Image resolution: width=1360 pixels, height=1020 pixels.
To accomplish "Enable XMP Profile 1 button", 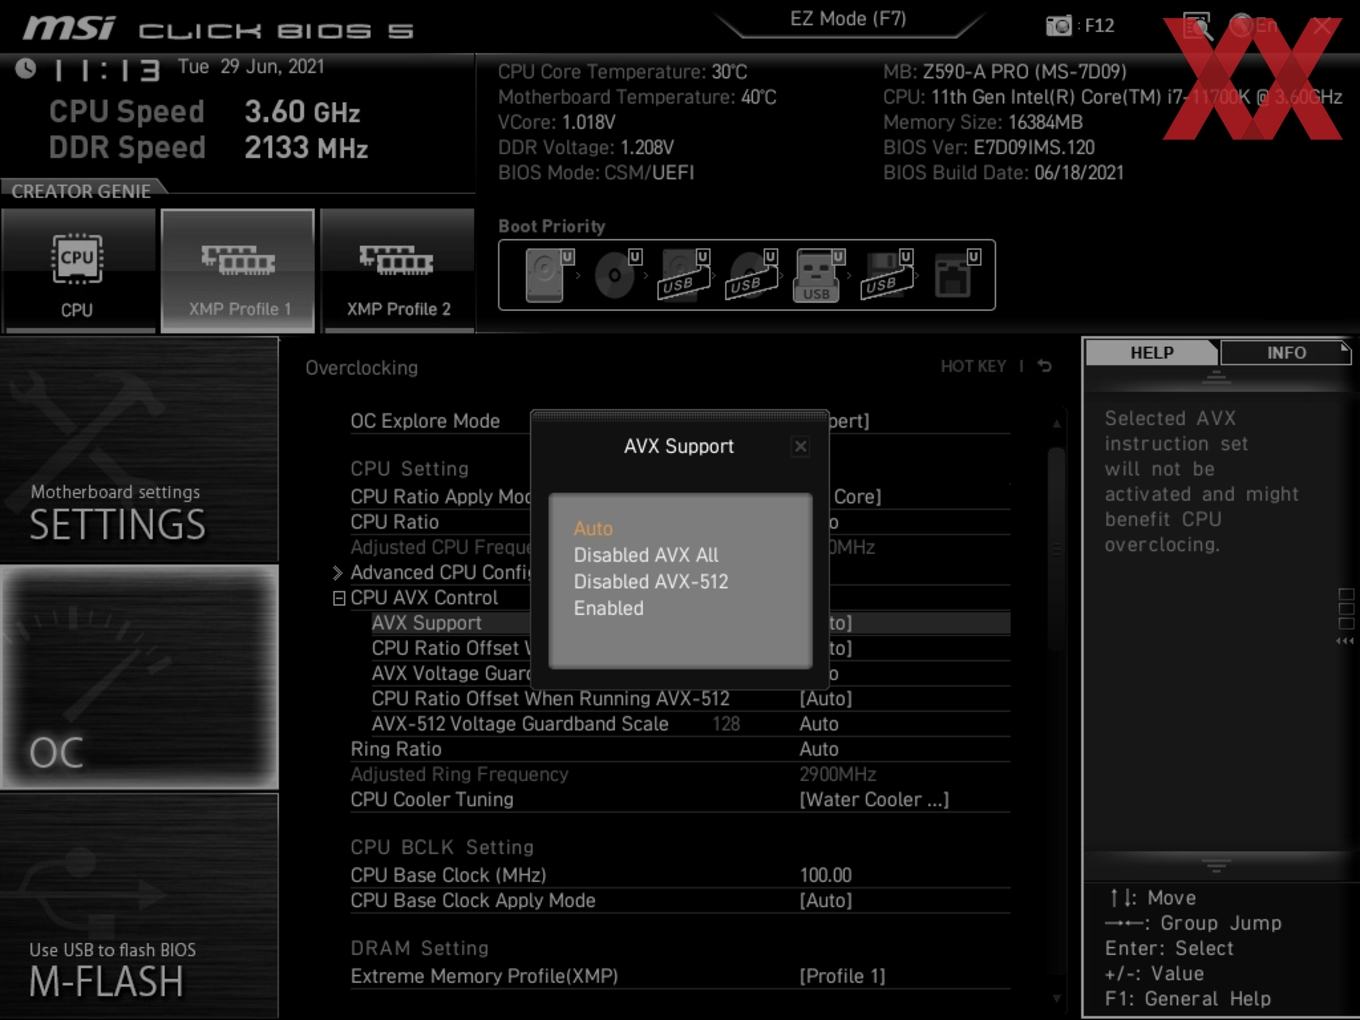I will [238, 270].
